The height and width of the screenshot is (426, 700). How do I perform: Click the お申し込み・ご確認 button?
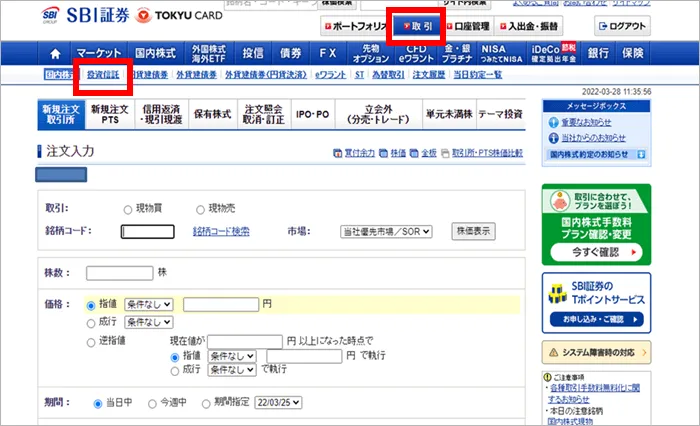point(596,319)
